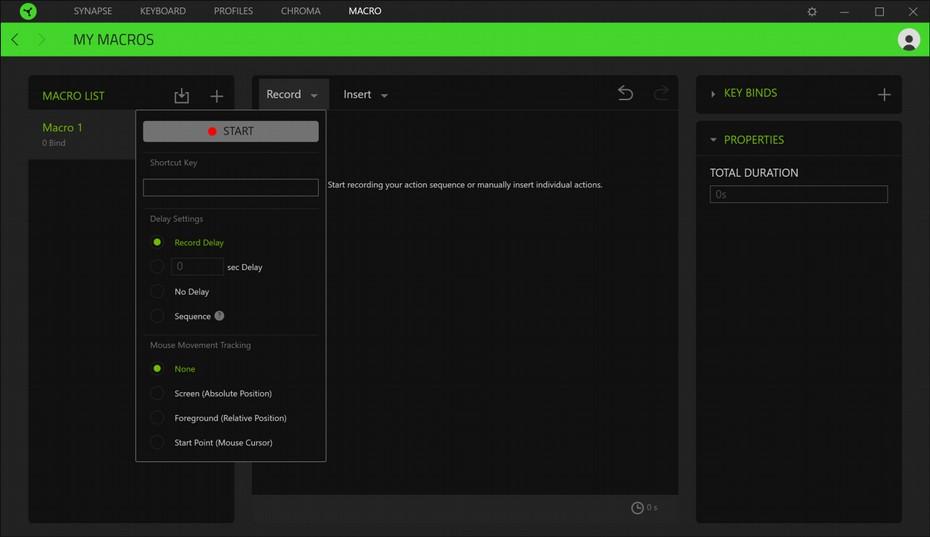Add a new macro with the plus icon

click(216, 96)
